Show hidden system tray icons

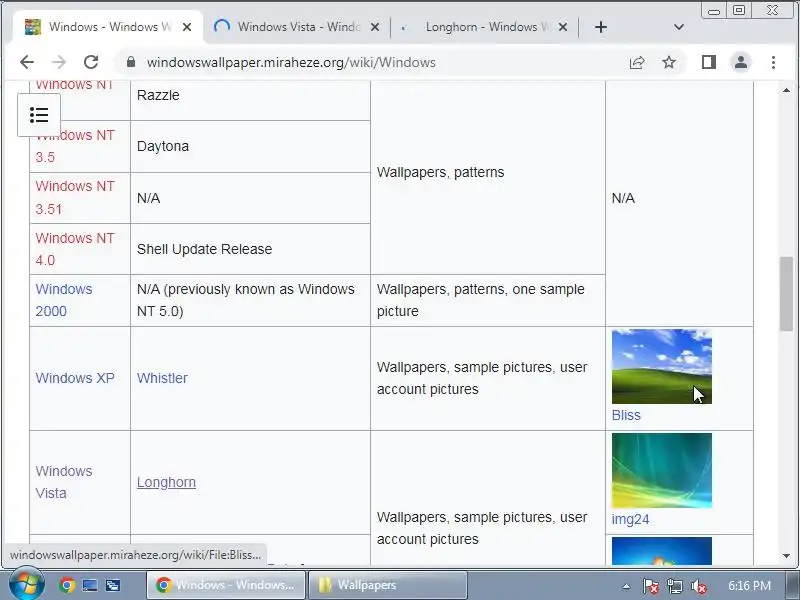pyautogui.click(x=626, y=586)
